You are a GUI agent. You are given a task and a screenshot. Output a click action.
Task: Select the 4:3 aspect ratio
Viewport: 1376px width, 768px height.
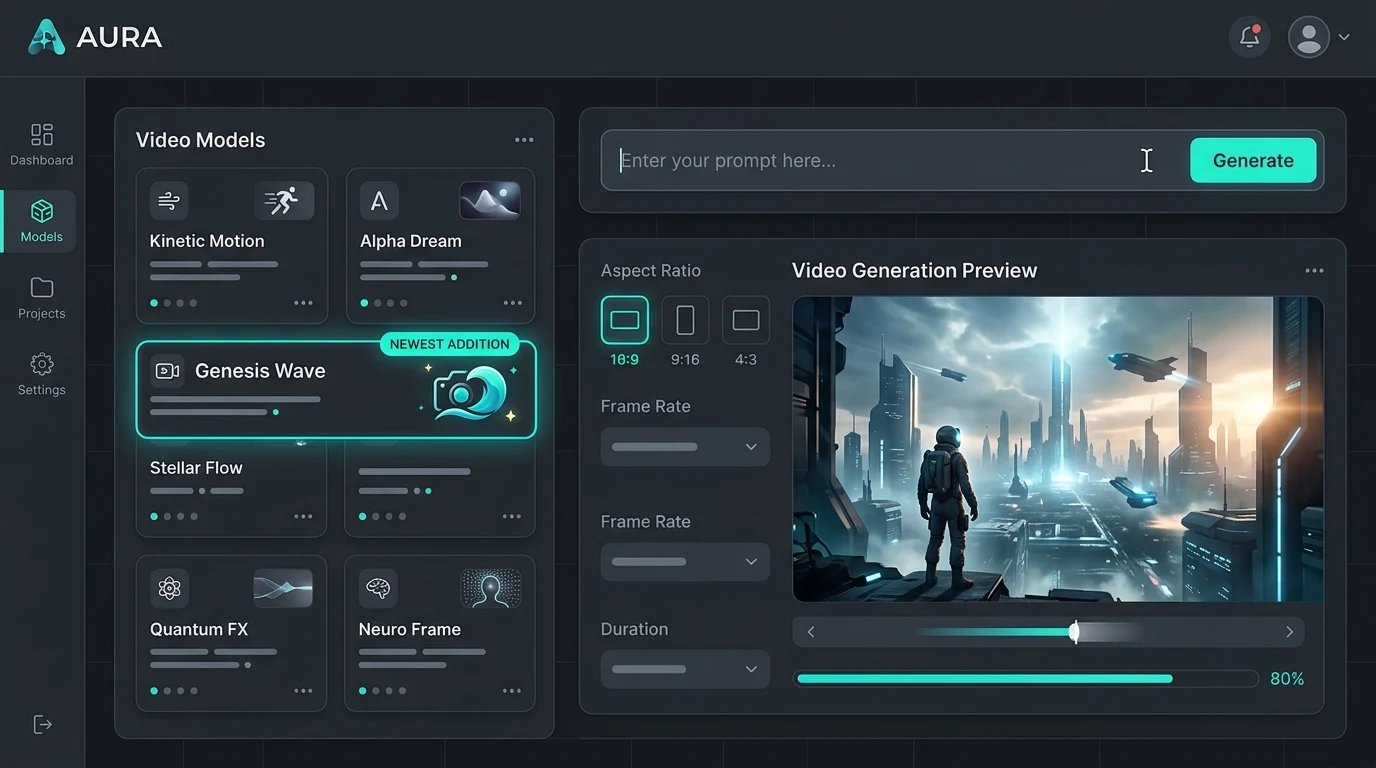[x=745, y=319]
